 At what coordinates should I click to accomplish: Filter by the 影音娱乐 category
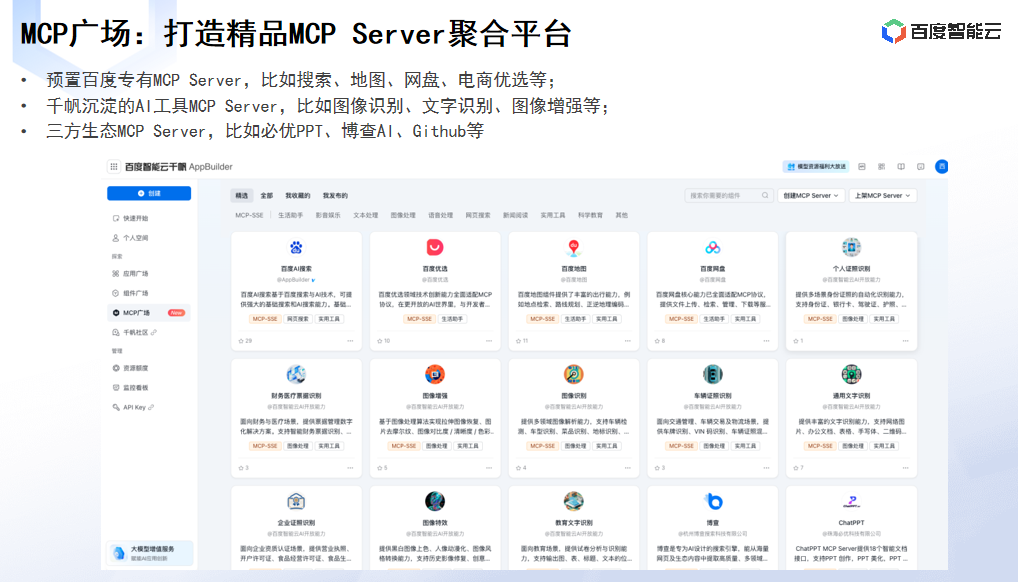(328, 215)
